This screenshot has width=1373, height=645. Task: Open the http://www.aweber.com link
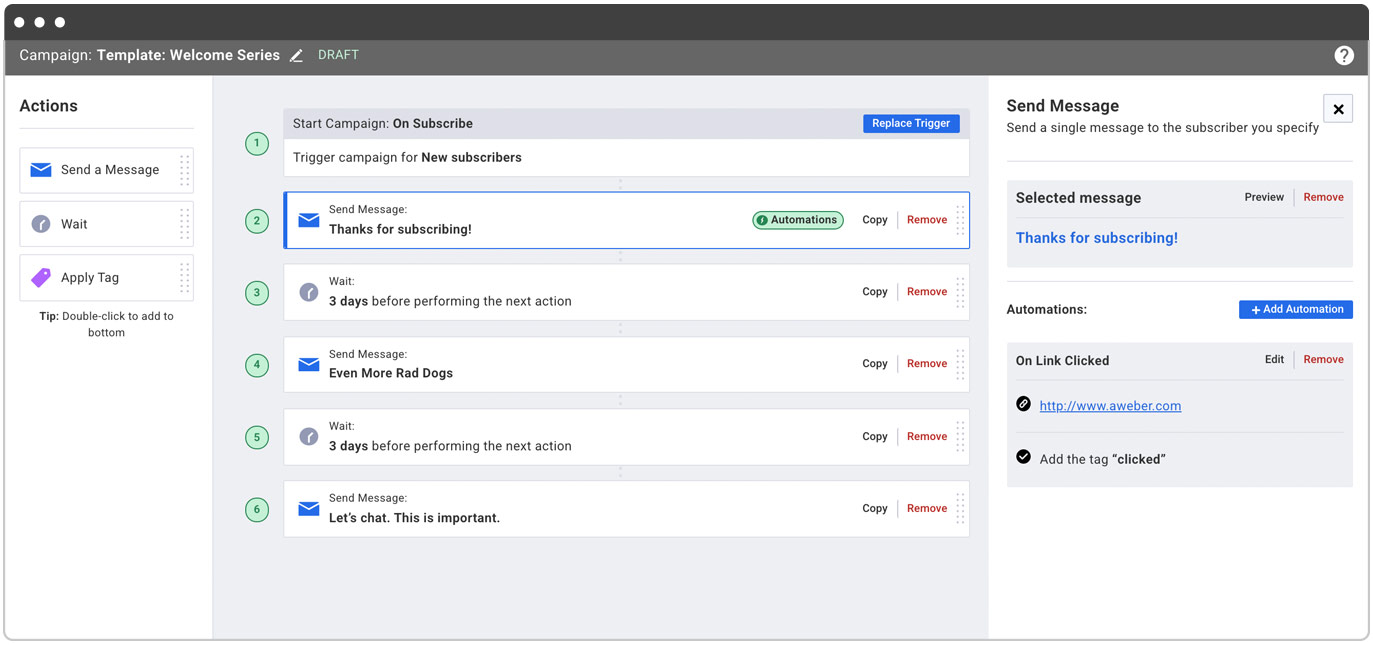pos(1110,405)
